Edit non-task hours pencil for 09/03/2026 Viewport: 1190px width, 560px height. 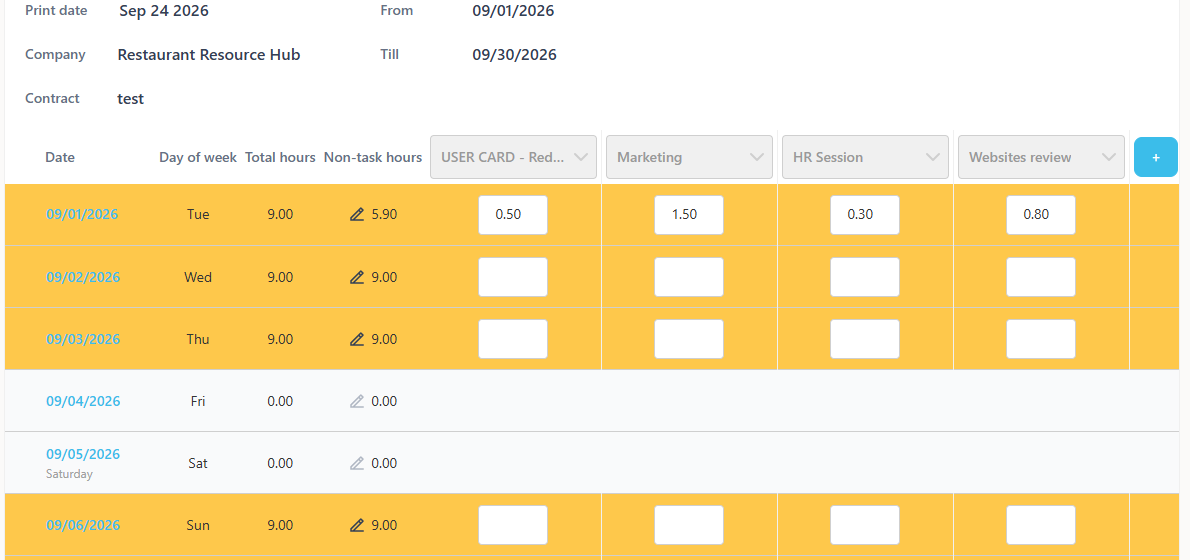[357, 339]
